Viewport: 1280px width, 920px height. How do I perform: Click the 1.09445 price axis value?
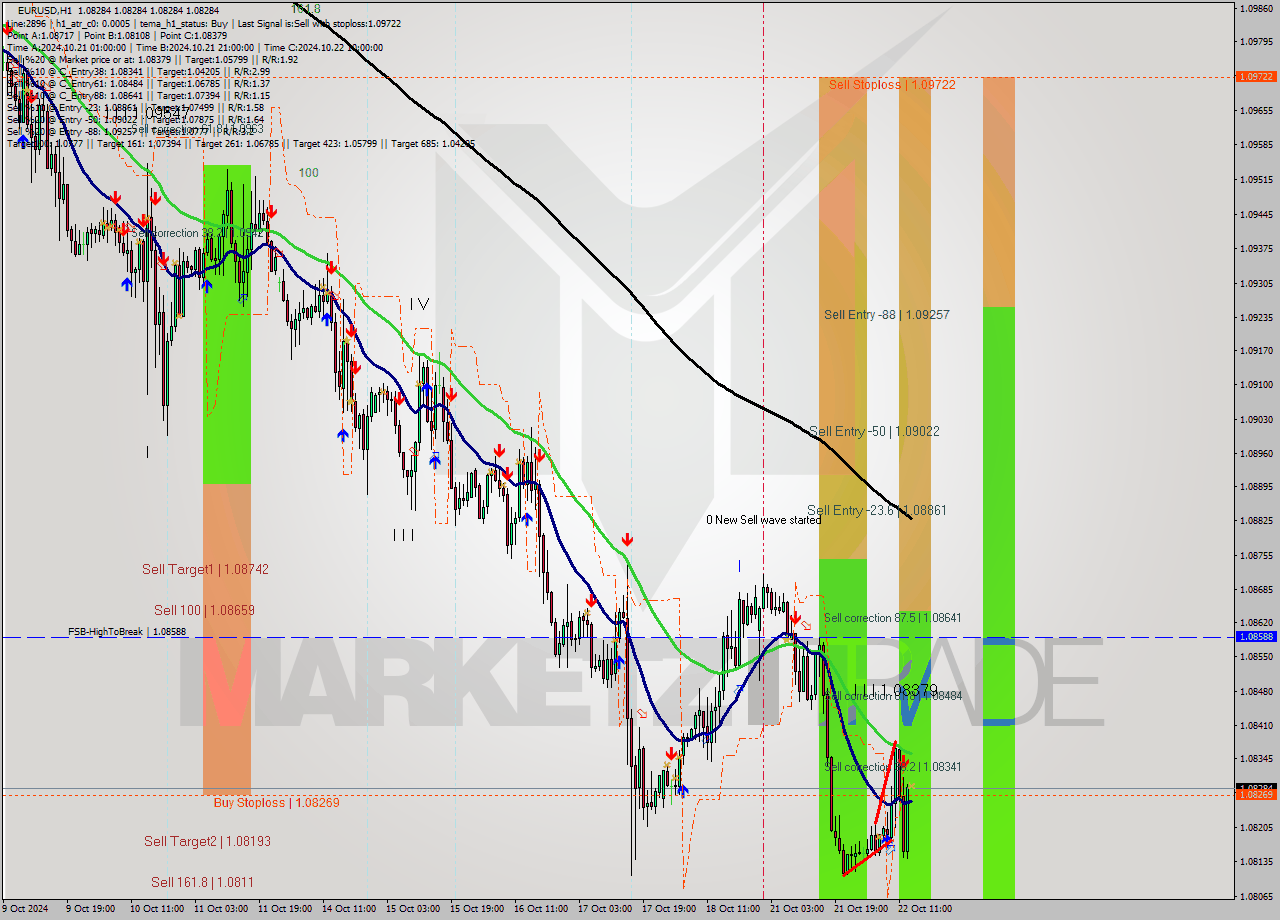click(x=1255, y=214)
